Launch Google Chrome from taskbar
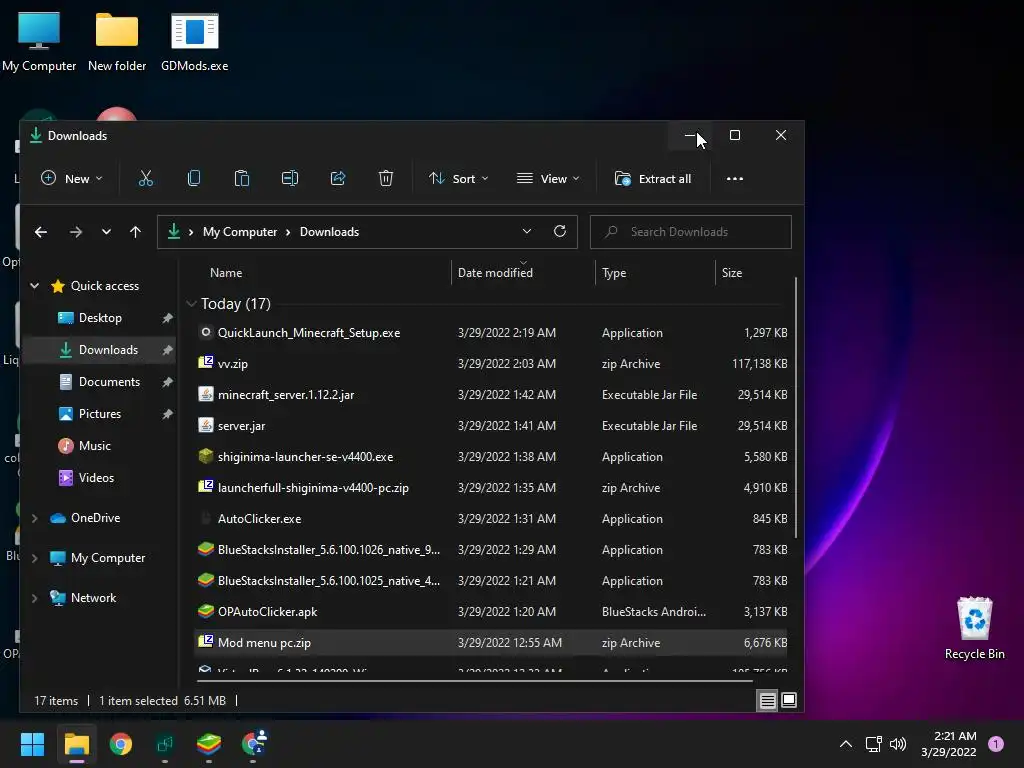1024x768 pixels. (121, 744)
